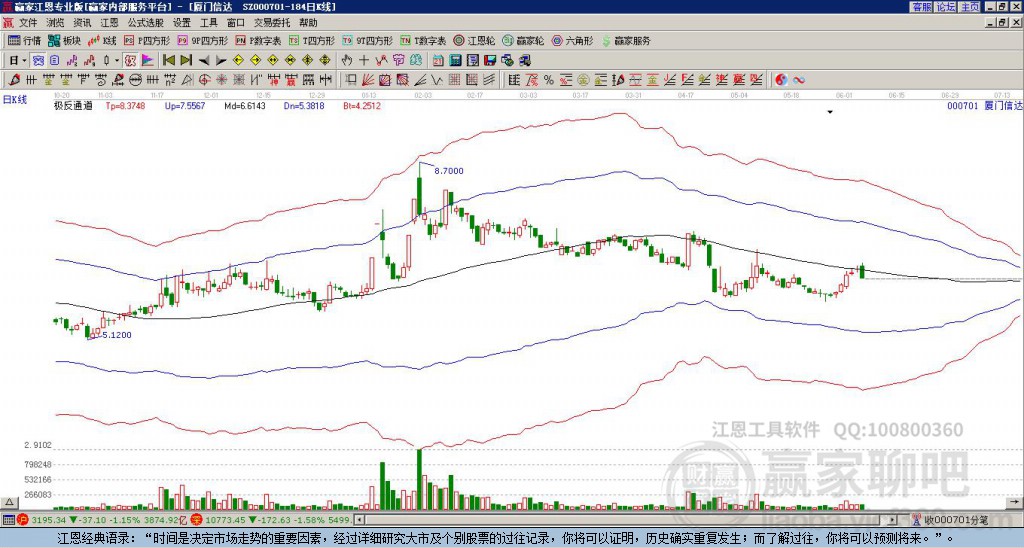Open the 公式选股 menu
This screenshot has height=548, width=1024.
tap(145, 23)
